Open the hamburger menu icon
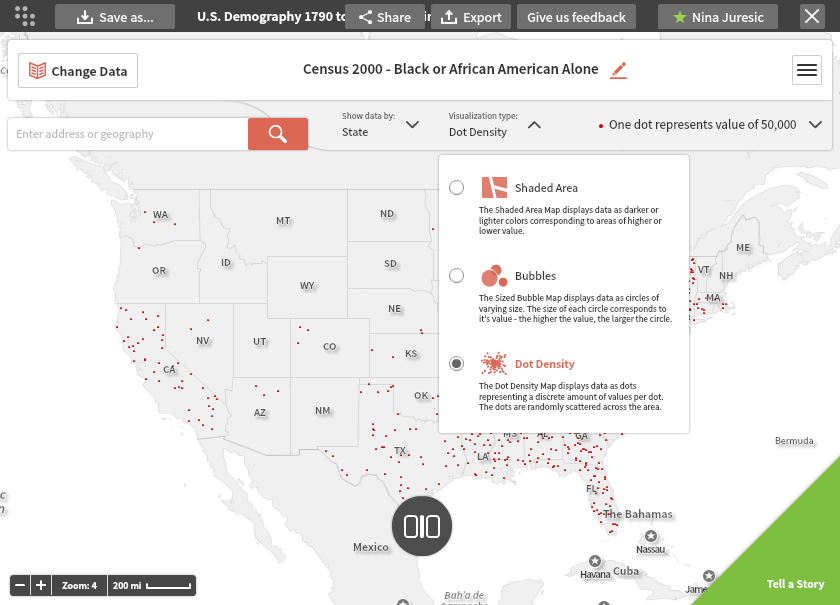Screen dimensions: 840x605 pos(806,70)
